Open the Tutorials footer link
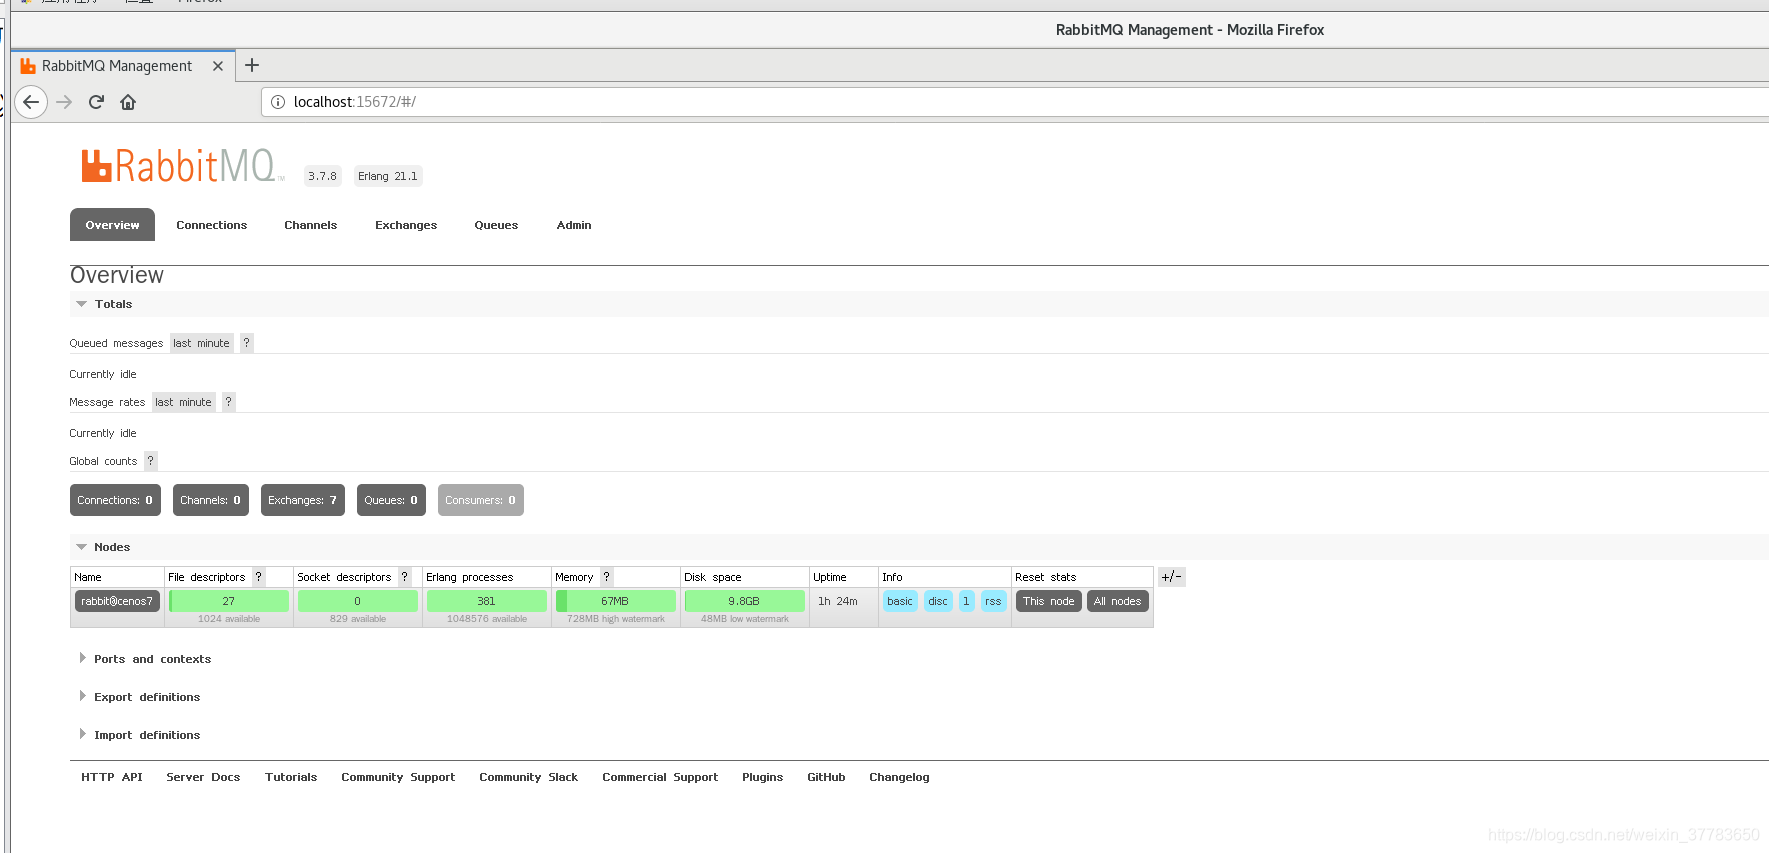The image size is (1769, 853). pyautogui.click(x=291, y=777)
